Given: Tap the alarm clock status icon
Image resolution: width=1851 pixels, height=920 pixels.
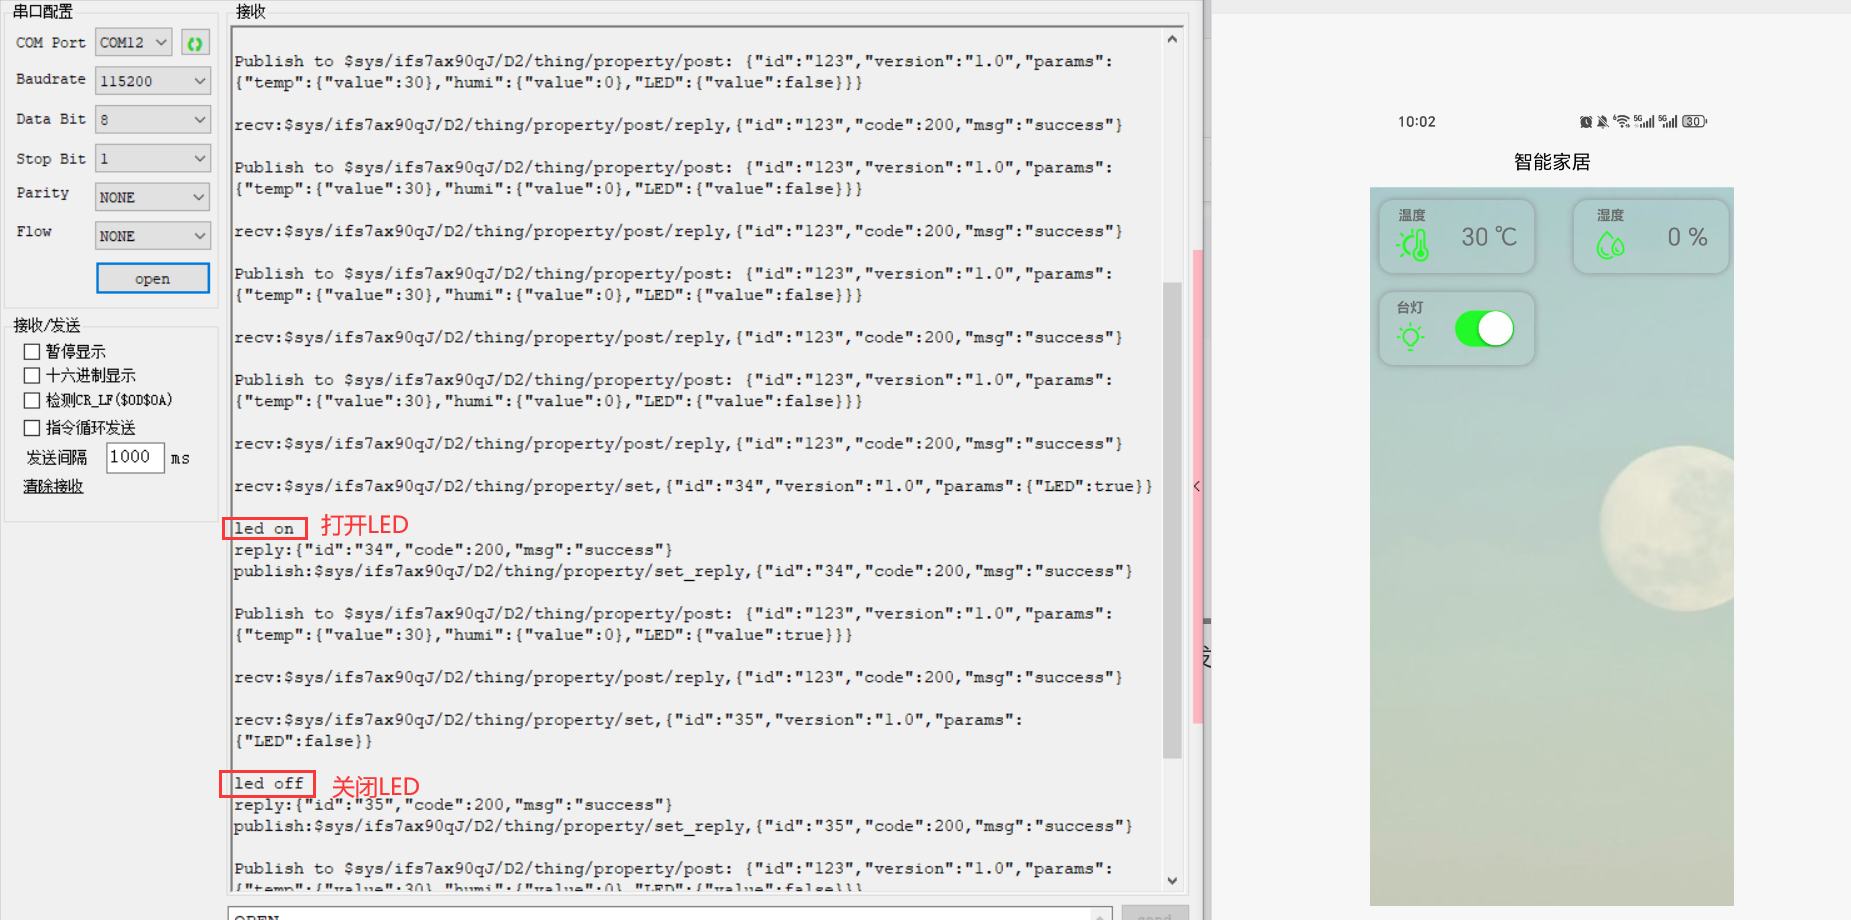Looking at the screenshot, I should (x=1585, y=122).
